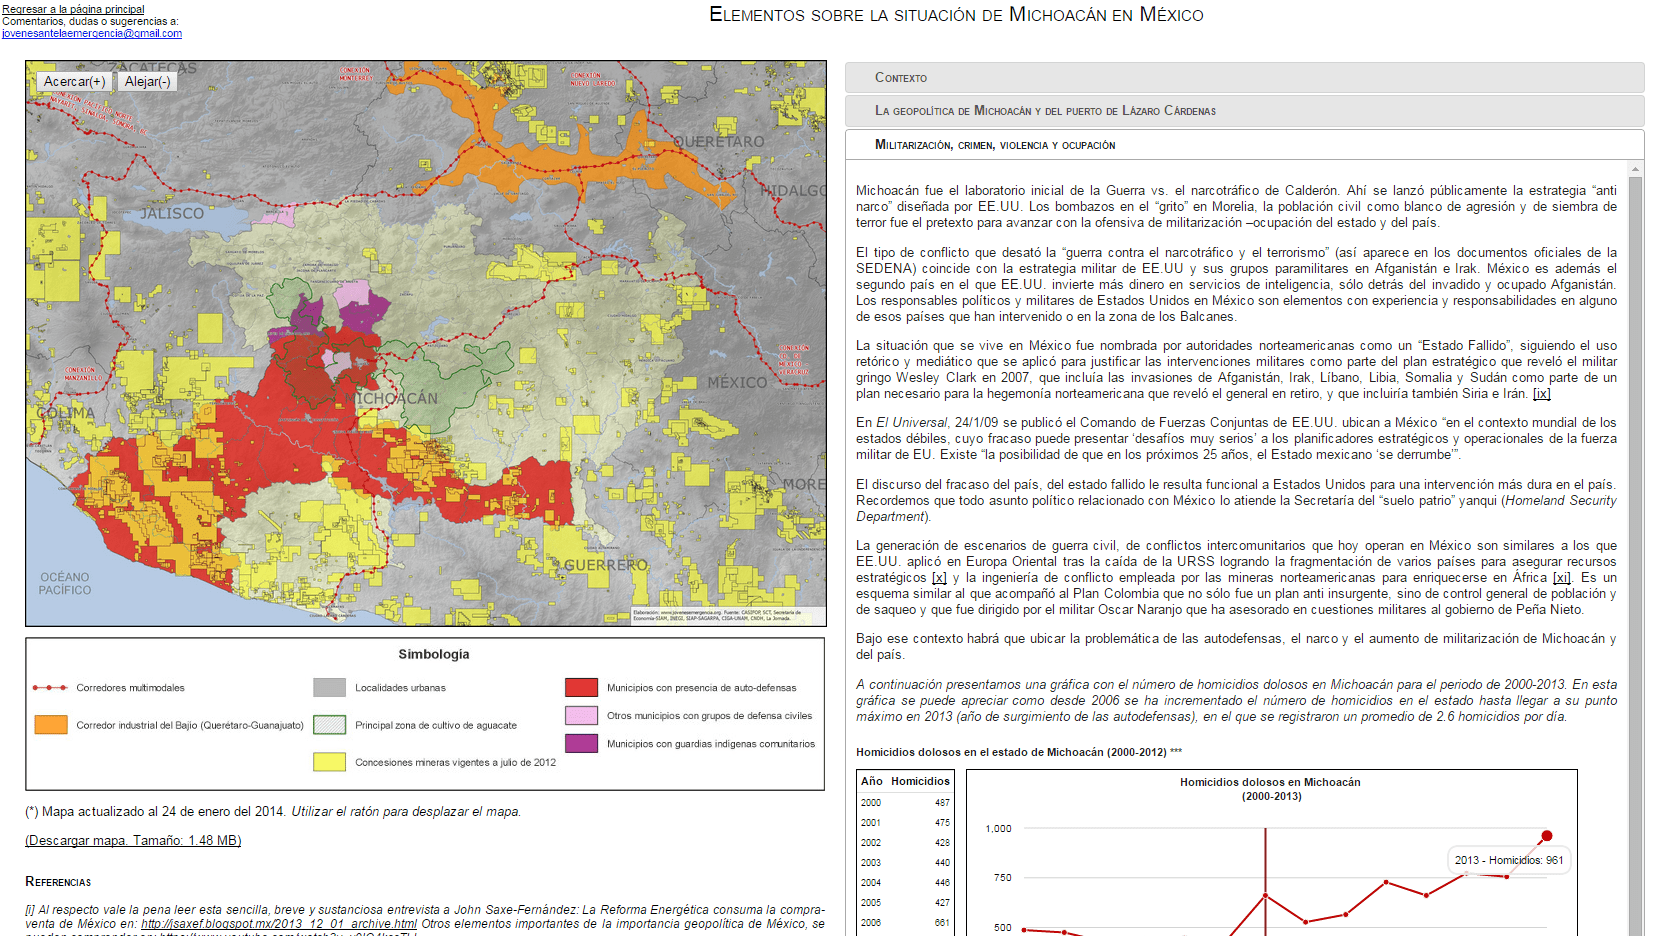Click the scrollbar up arrow in text panel
The image size is (1661, 936).
[1635, 169]
